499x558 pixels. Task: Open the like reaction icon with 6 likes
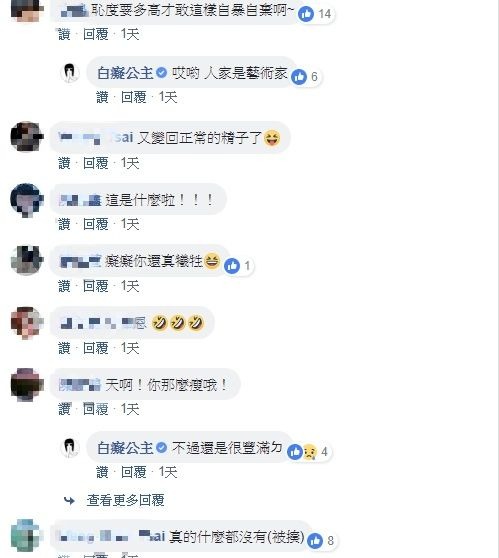(x=299, y=77)
